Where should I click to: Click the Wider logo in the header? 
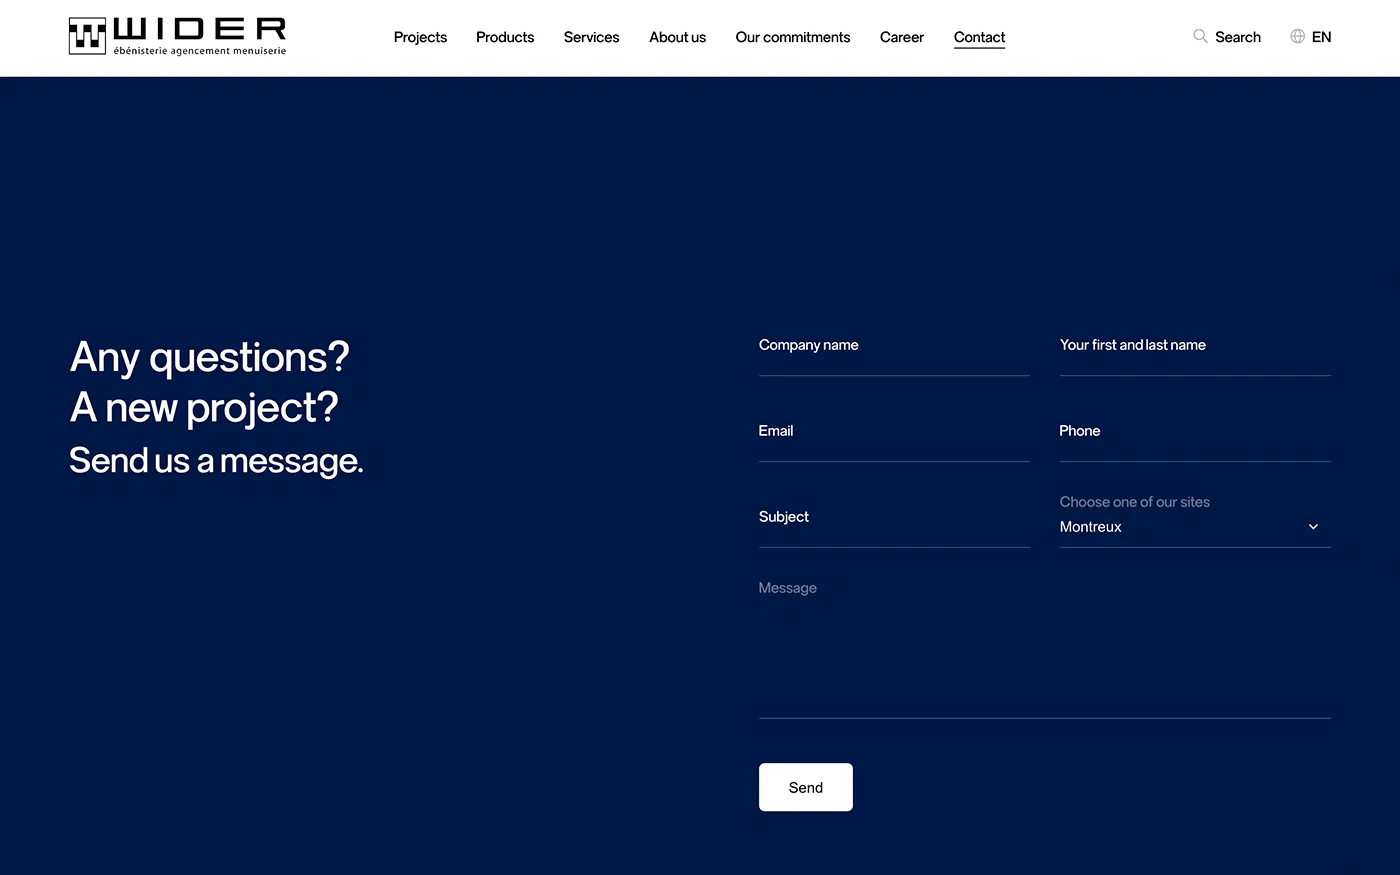pos(178,36)
